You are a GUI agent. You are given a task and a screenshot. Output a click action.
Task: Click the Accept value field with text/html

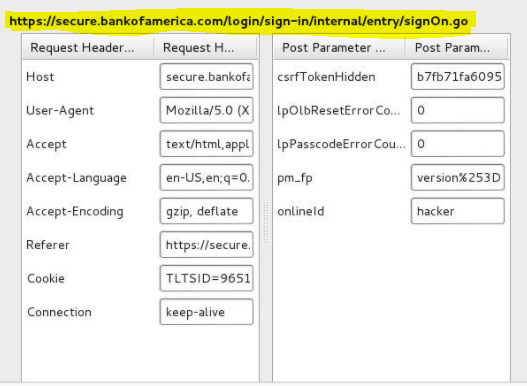(206, 144)
